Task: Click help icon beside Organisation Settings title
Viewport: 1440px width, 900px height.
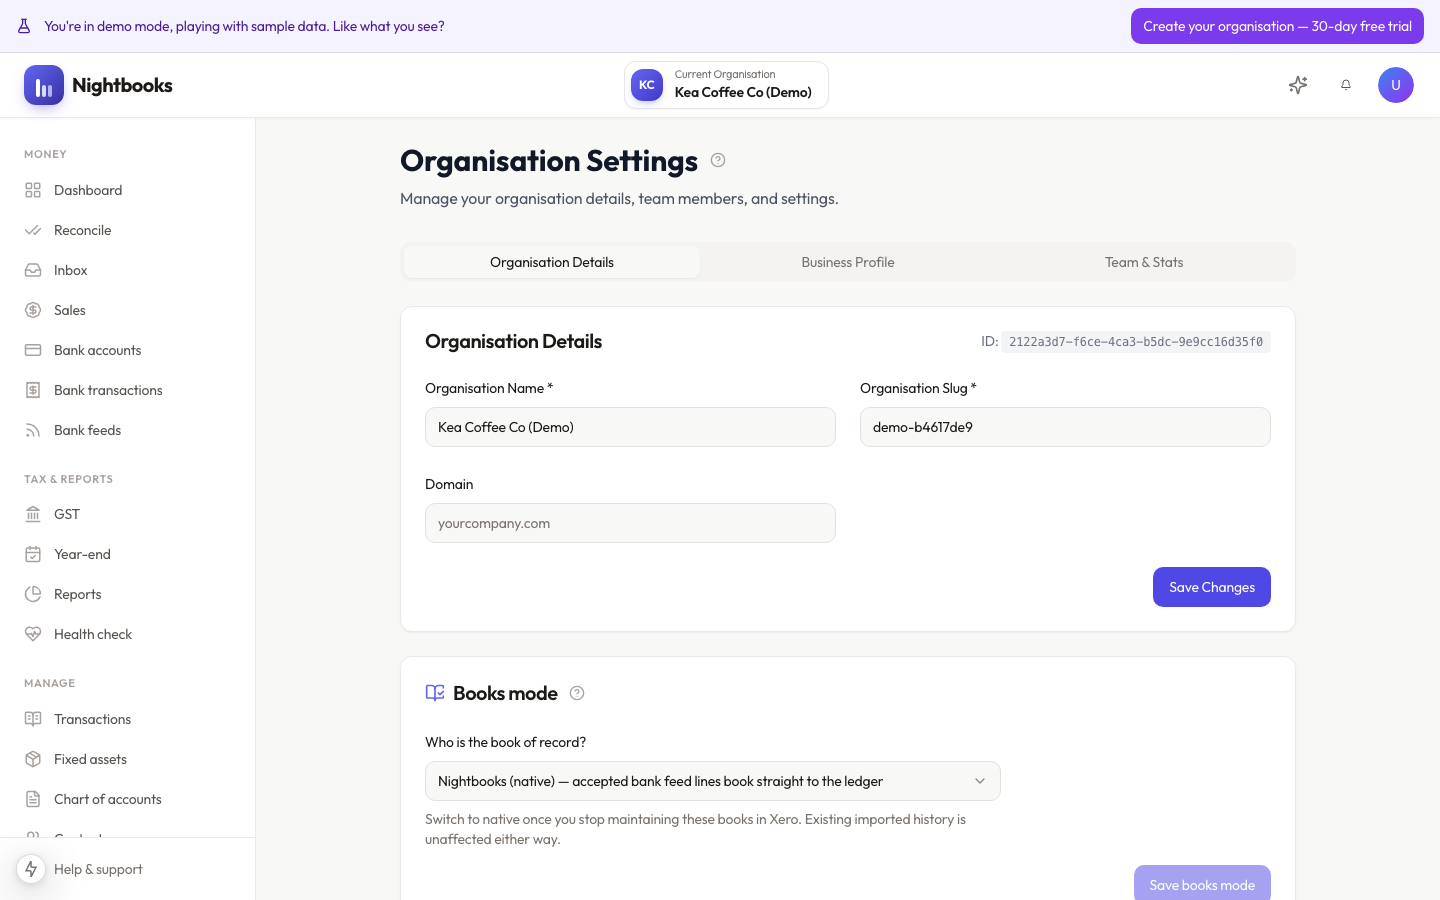Action: pyautogui.click(x=718, y=160)
